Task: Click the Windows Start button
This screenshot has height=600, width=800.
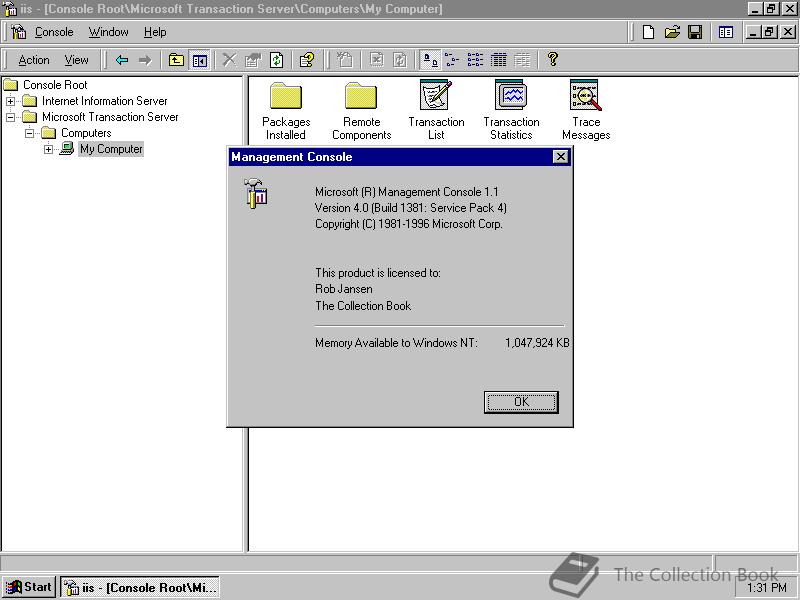Action: [29, 587]
